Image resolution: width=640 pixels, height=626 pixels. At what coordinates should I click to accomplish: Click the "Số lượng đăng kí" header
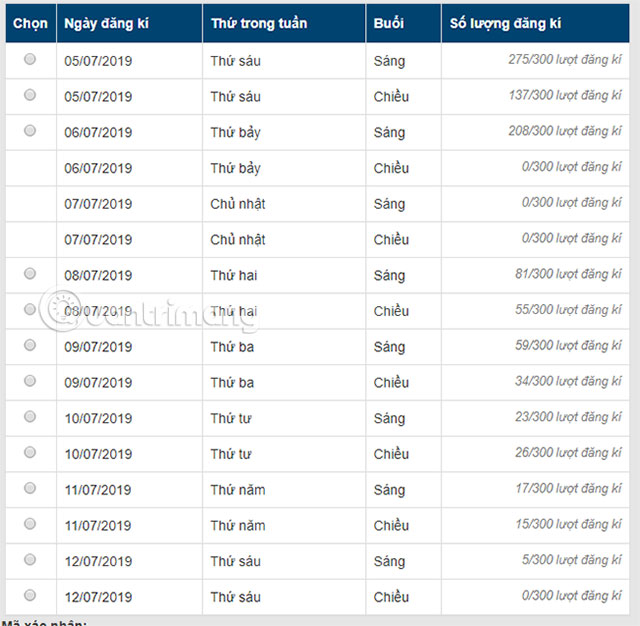tap(505, 24)
